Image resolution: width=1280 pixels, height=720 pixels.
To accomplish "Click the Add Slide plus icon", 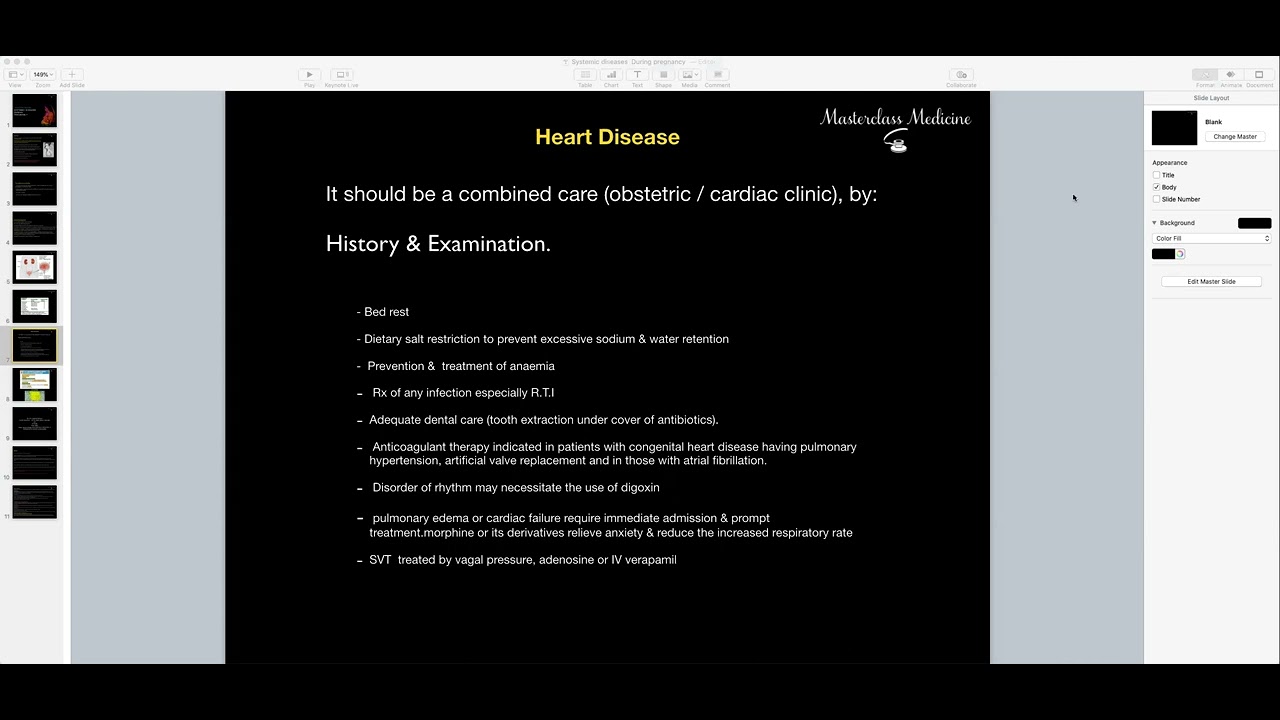I will [71, 74].
